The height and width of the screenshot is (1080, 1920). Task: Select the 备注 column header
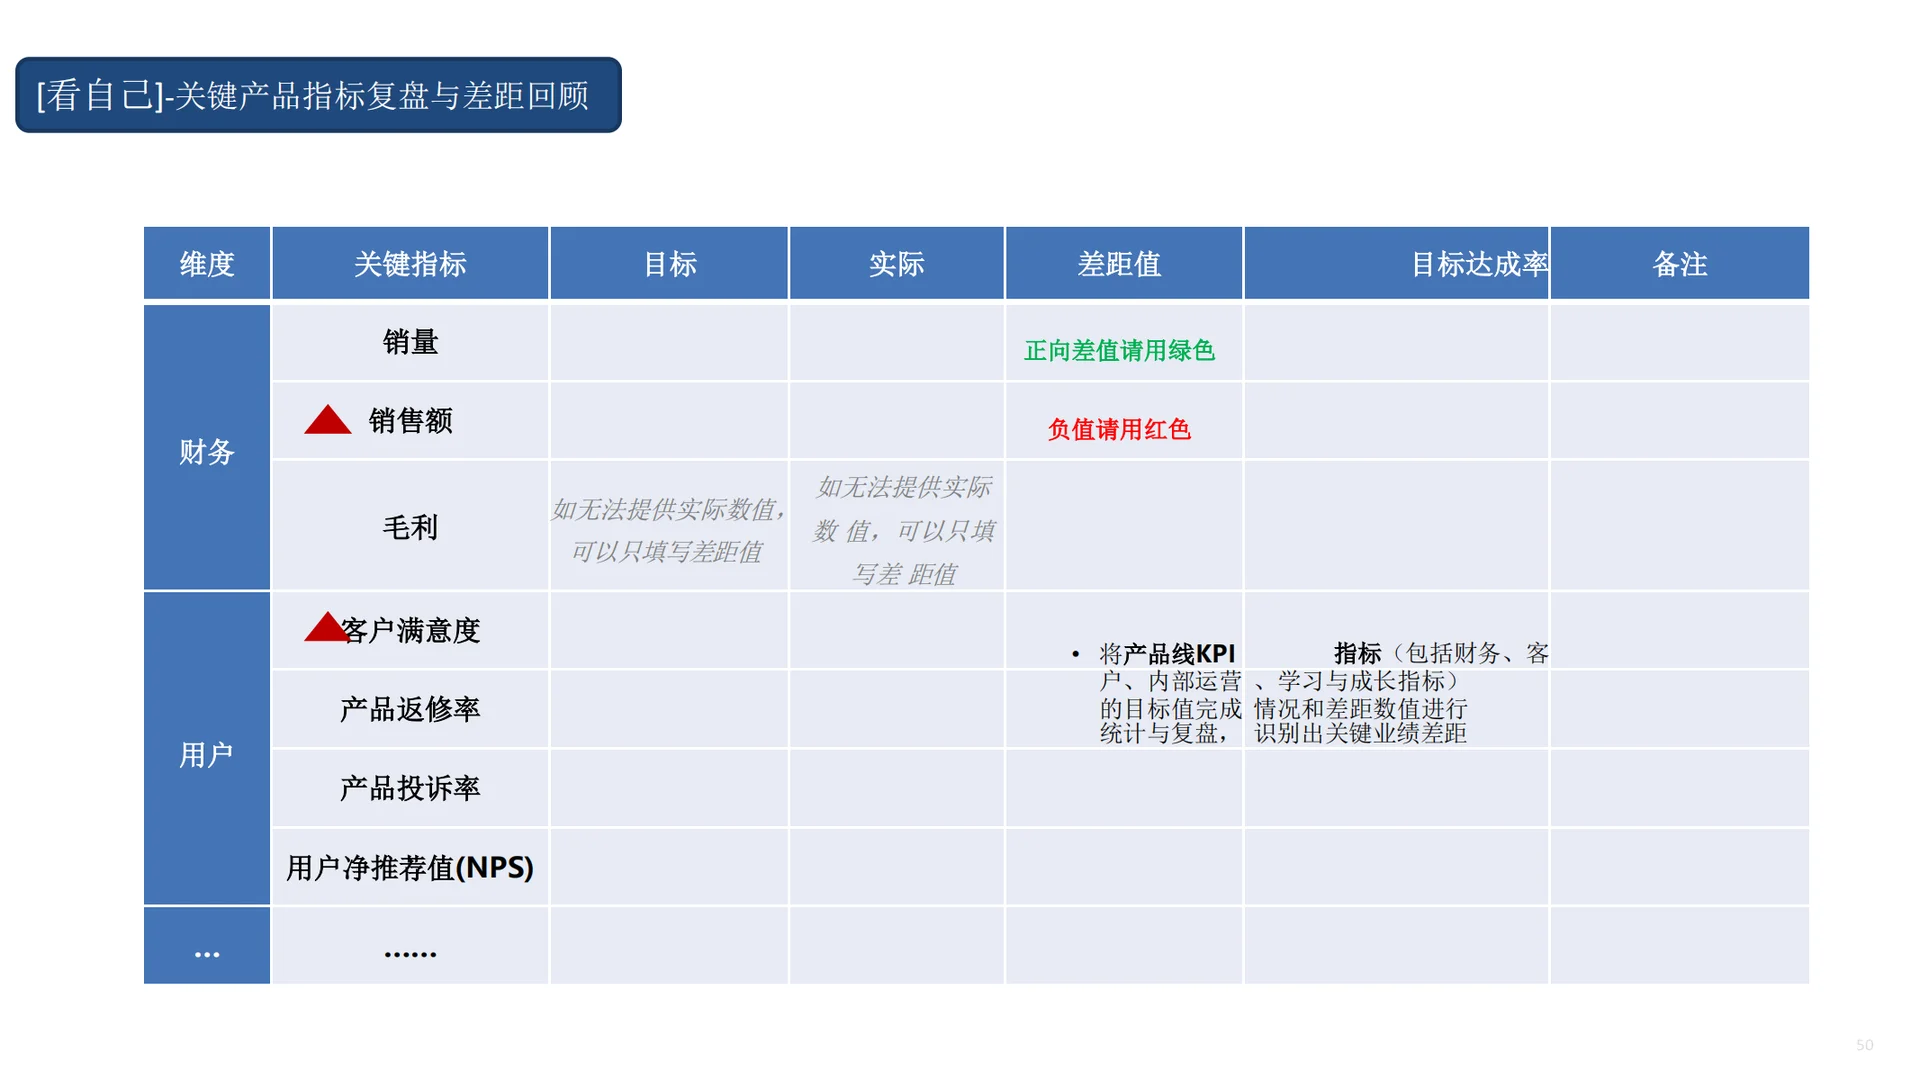[1680, 263]
